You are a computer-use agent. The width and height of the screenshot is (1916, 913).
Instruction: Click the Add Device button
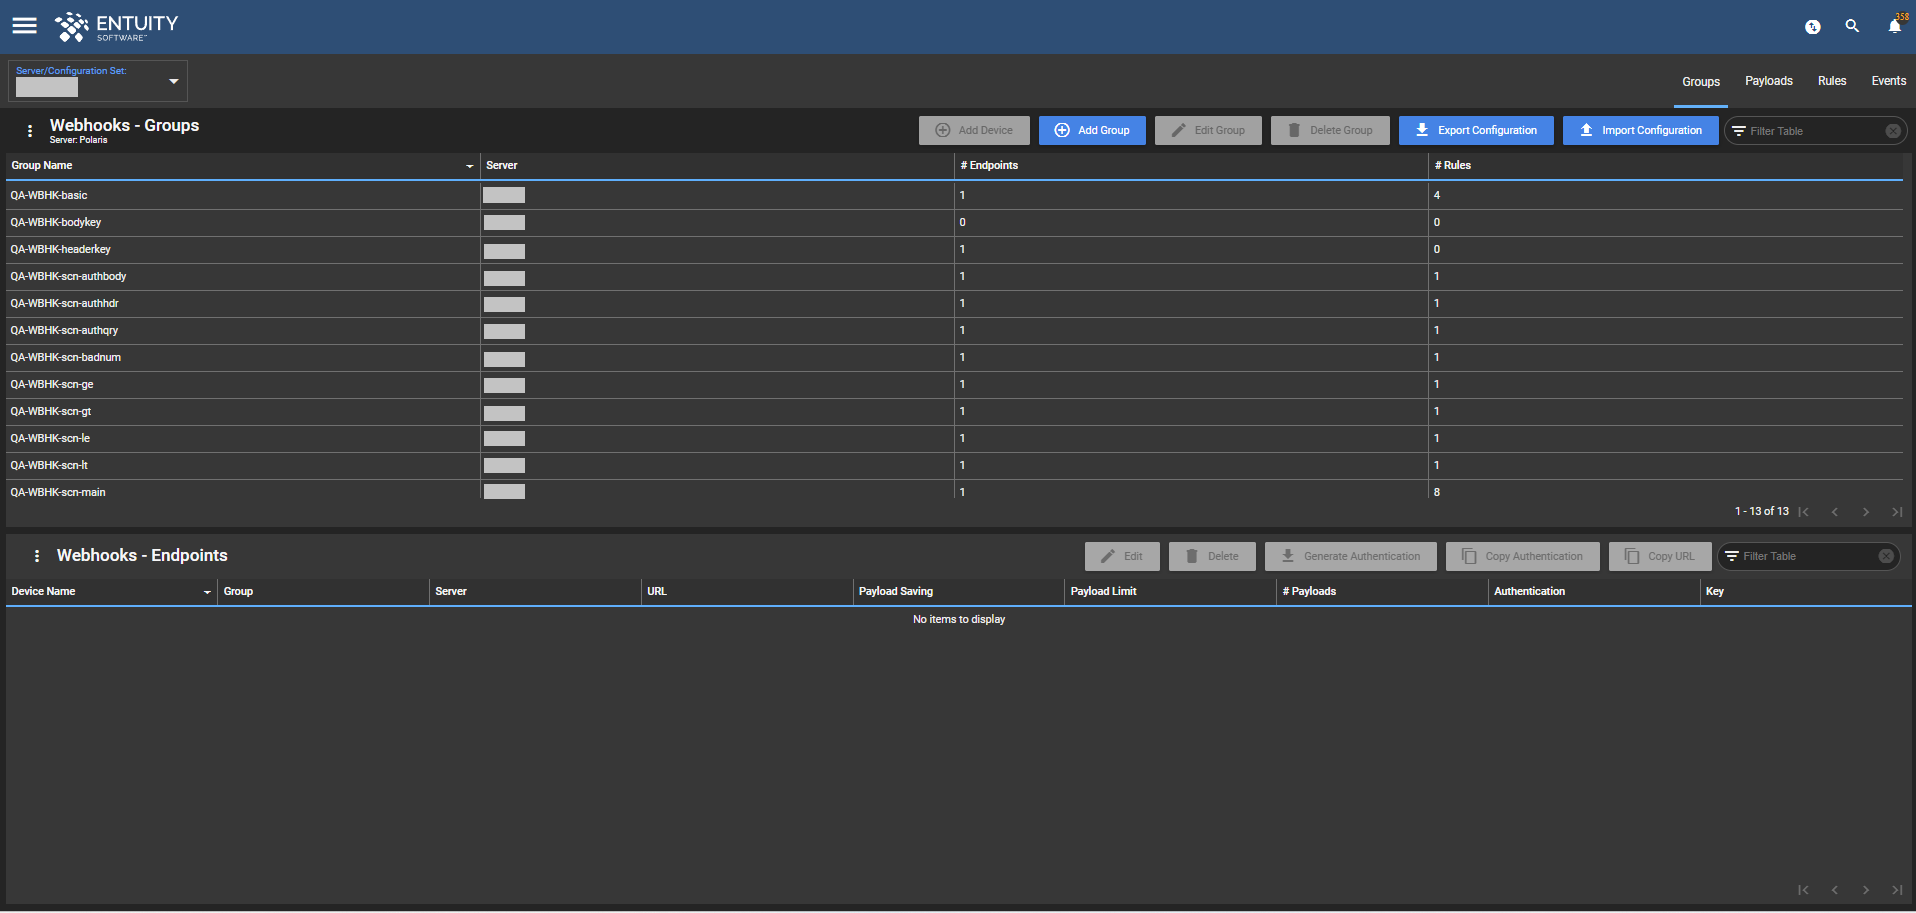click(x=974, y=131)
